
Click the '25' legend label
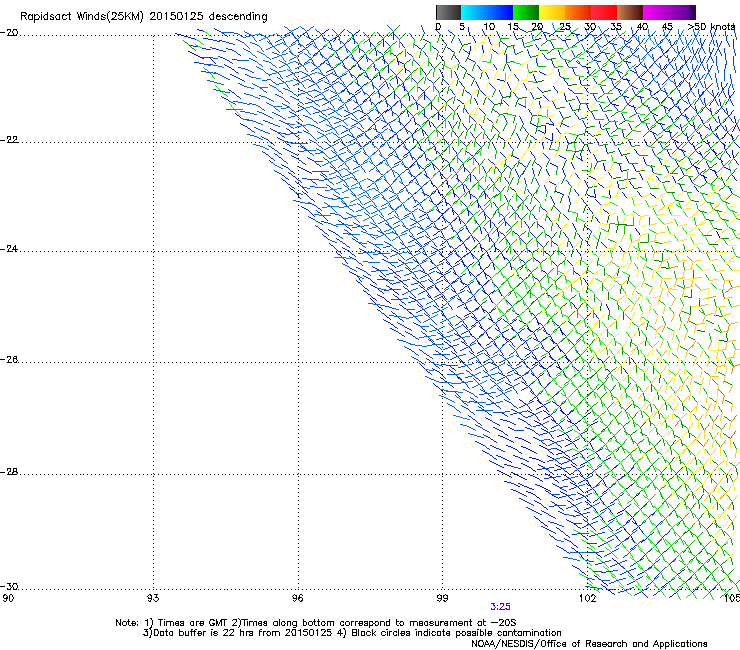click(x=565, y=27)
